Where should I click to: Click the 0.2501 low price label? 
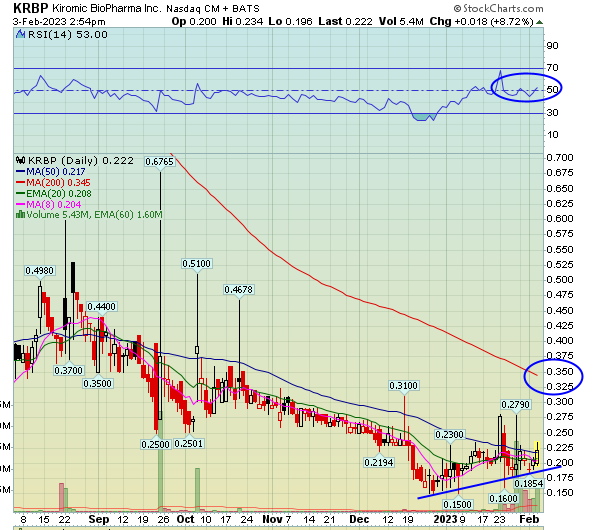(x=188, y=443)
